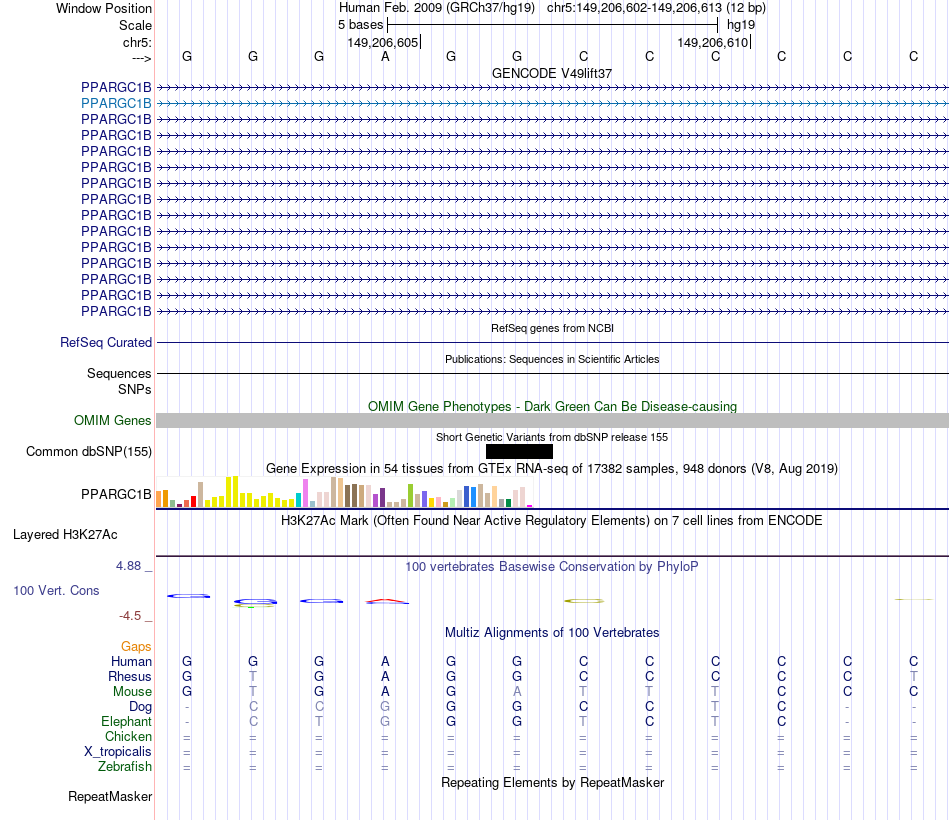Select the X_tropicalis alignment row label
Screen dimensions: 950x820
[x=118, y=752]
